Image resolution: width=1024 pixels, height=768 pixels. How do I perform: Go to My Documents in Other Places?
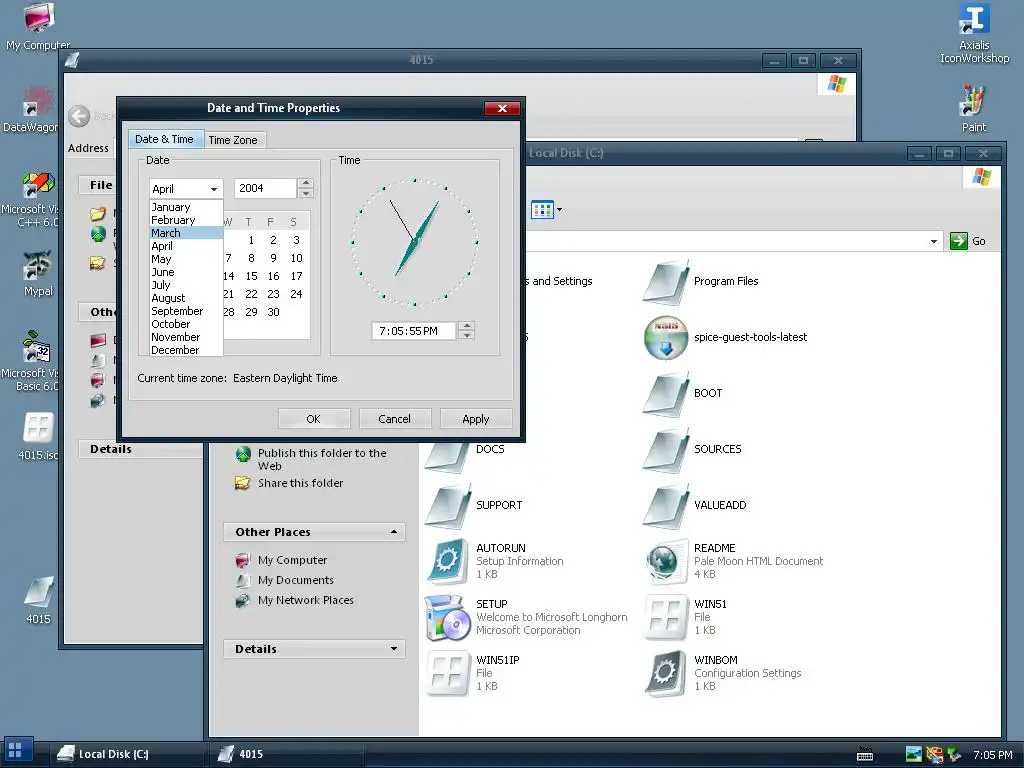[285, 580]
